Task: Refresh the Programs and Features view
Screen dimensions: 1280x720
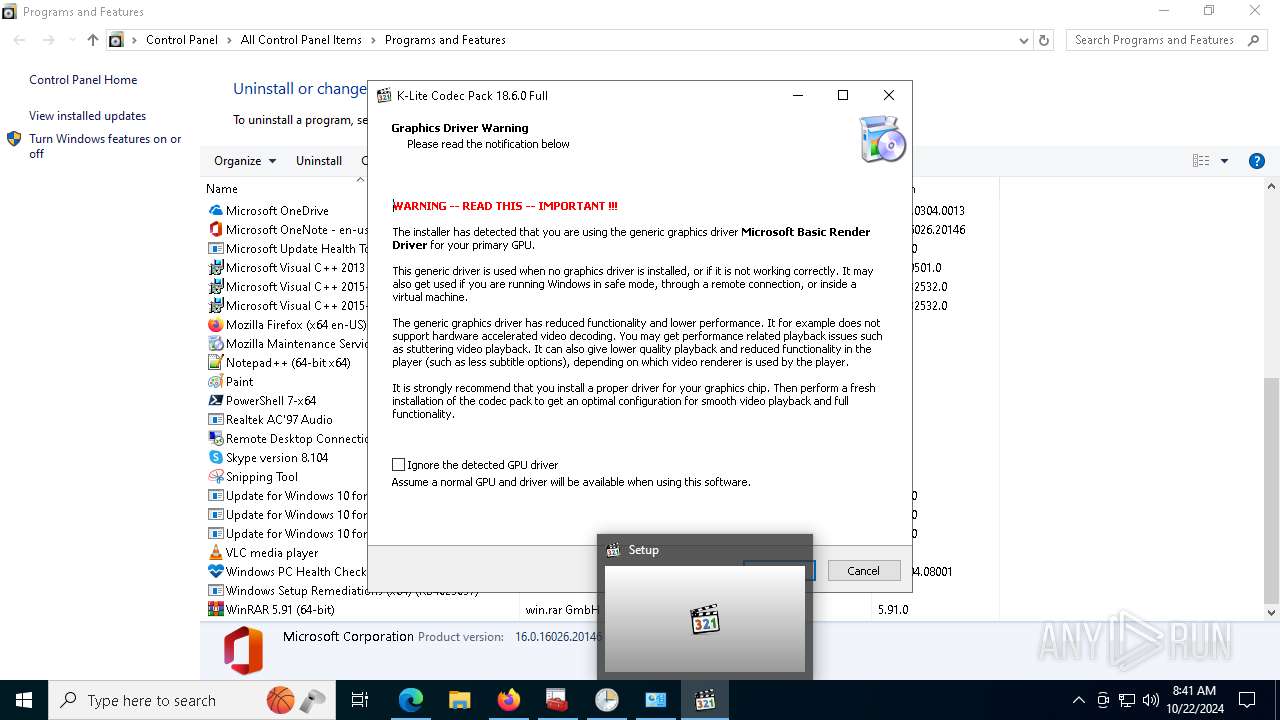Action: click(1044, 40)
